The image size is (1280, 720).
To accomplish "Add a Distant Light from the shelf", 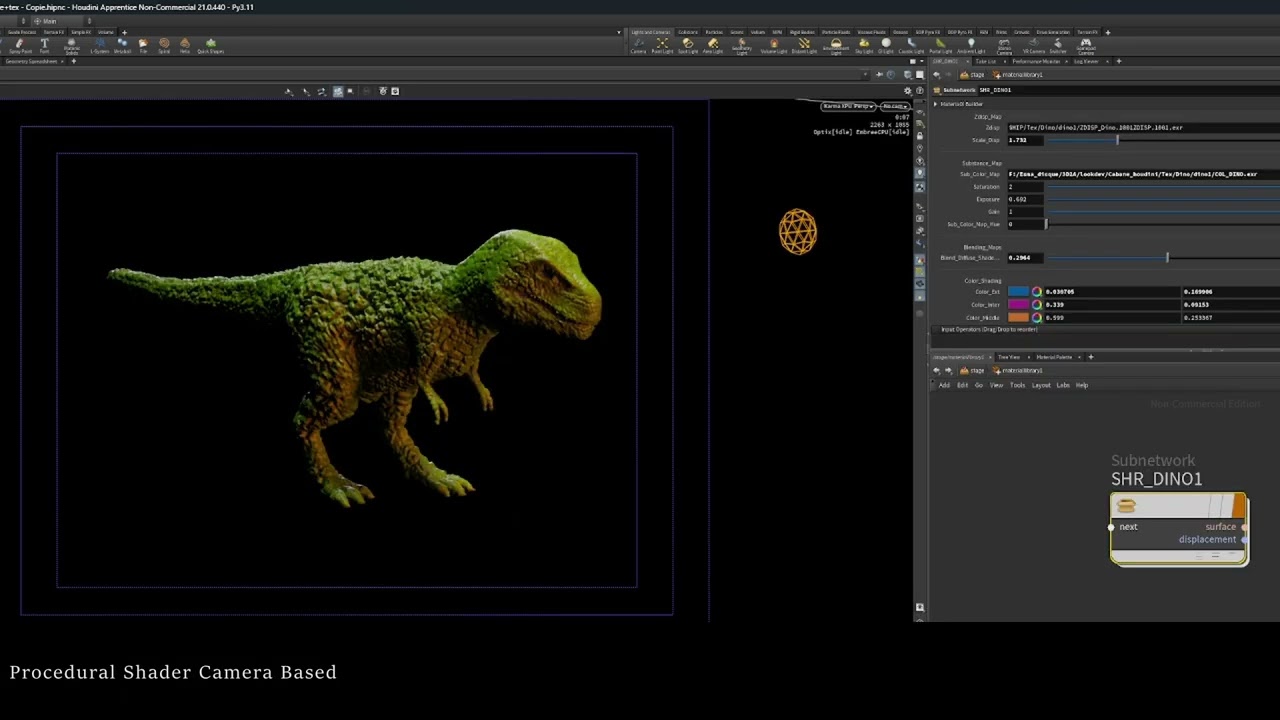I will (x=804, y=46).
